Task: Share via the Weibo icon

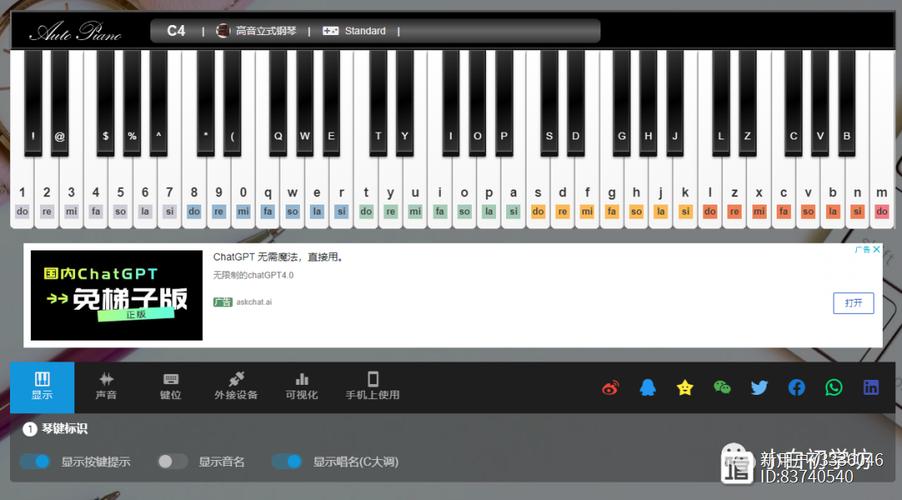Action: pos(610,388)
